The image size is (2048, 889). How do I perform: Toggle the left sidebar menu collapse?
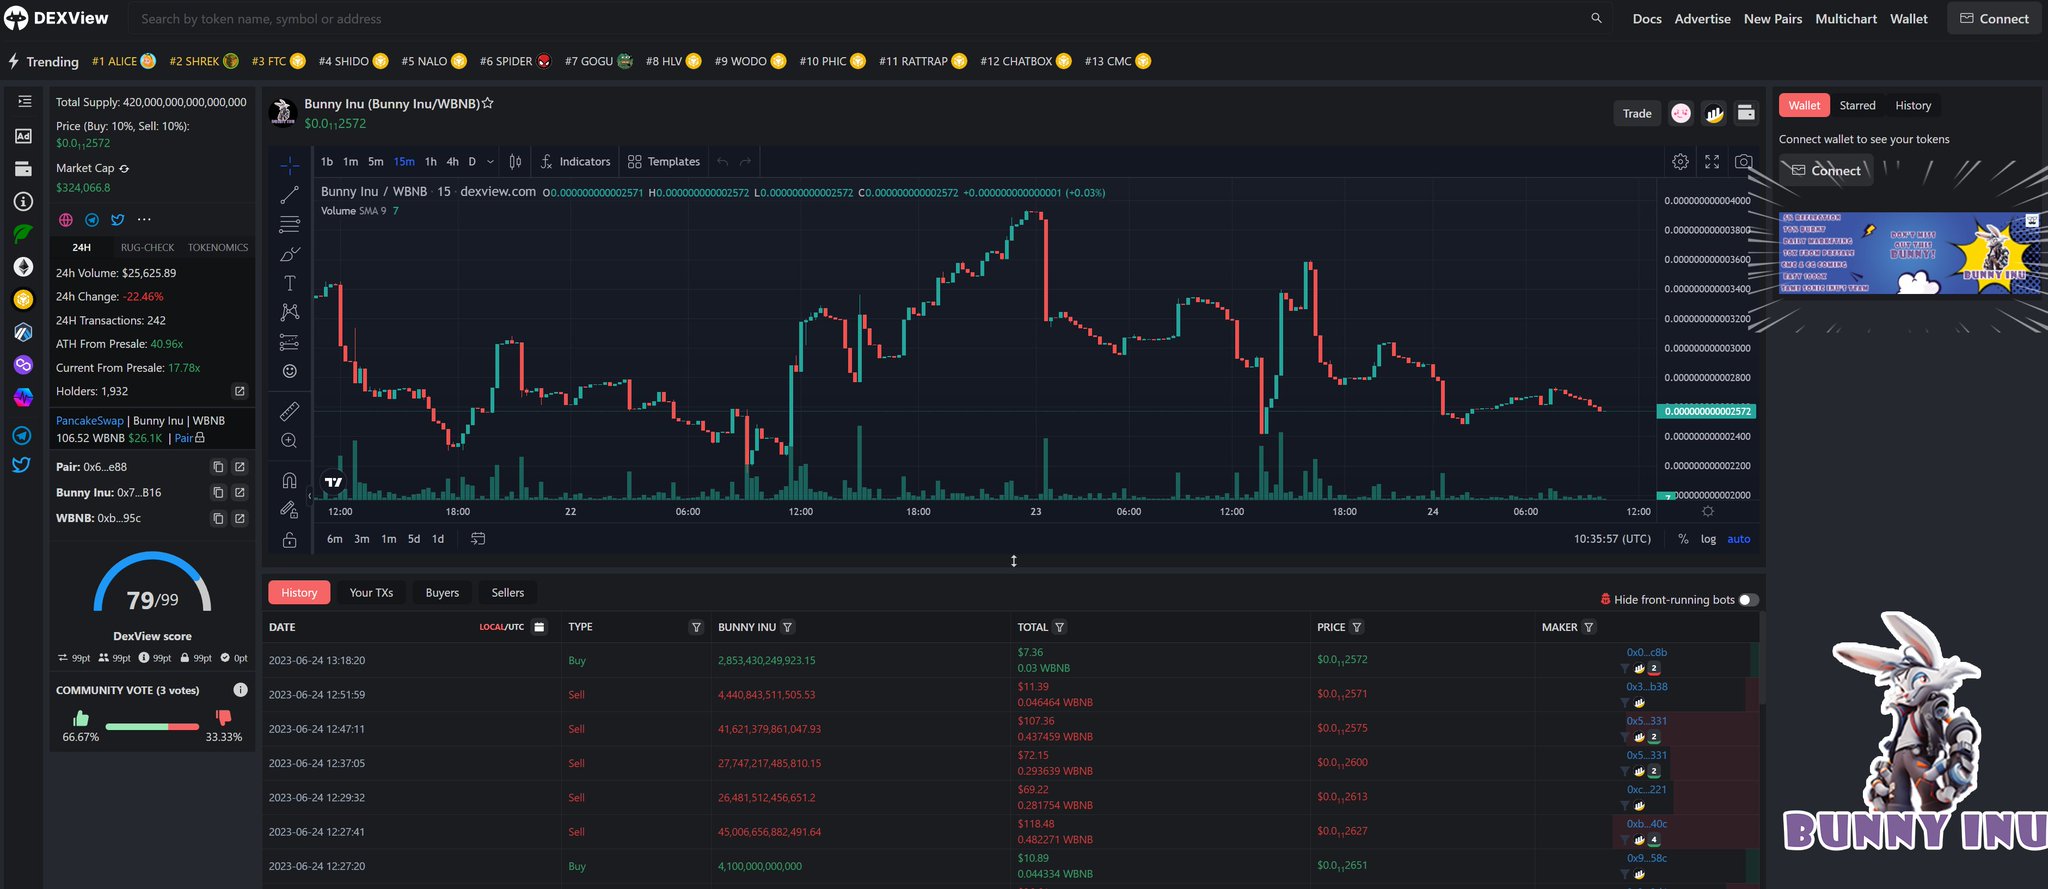24,101
